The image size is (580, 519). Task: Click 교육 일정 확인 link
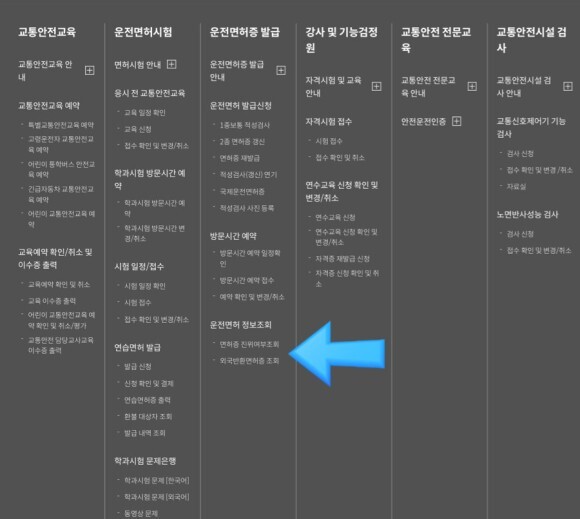pyautogui.click(x=145, y=113)
